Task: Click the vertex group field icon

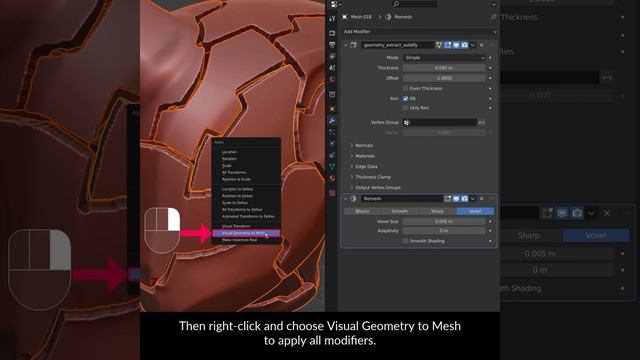Action: (x=407, y=122)
